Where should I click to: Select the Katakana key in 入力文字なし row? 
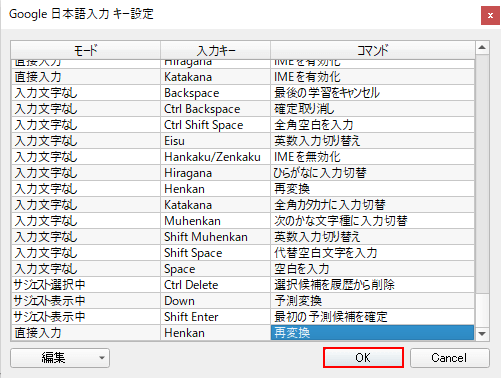tap(216, 205)
